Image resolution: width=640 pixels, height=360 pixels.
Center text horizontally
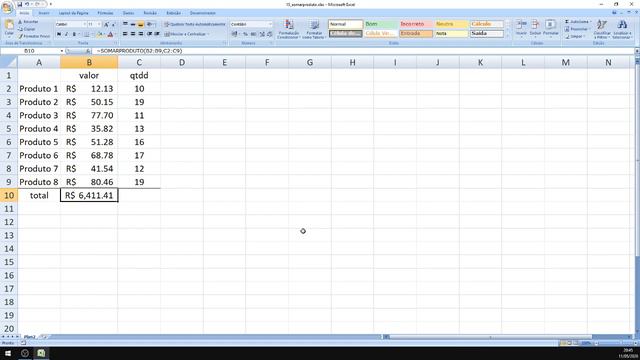click(x=133, y=34)
